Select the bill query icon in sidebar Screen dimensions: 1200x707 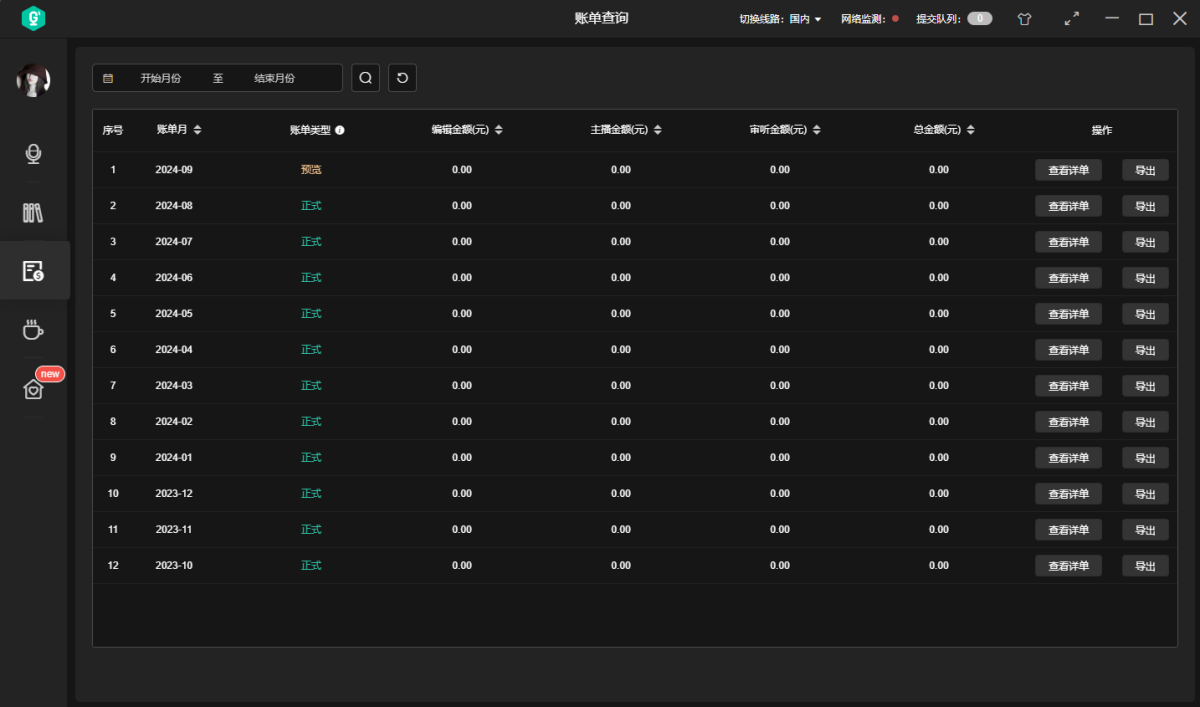[33, 270]
